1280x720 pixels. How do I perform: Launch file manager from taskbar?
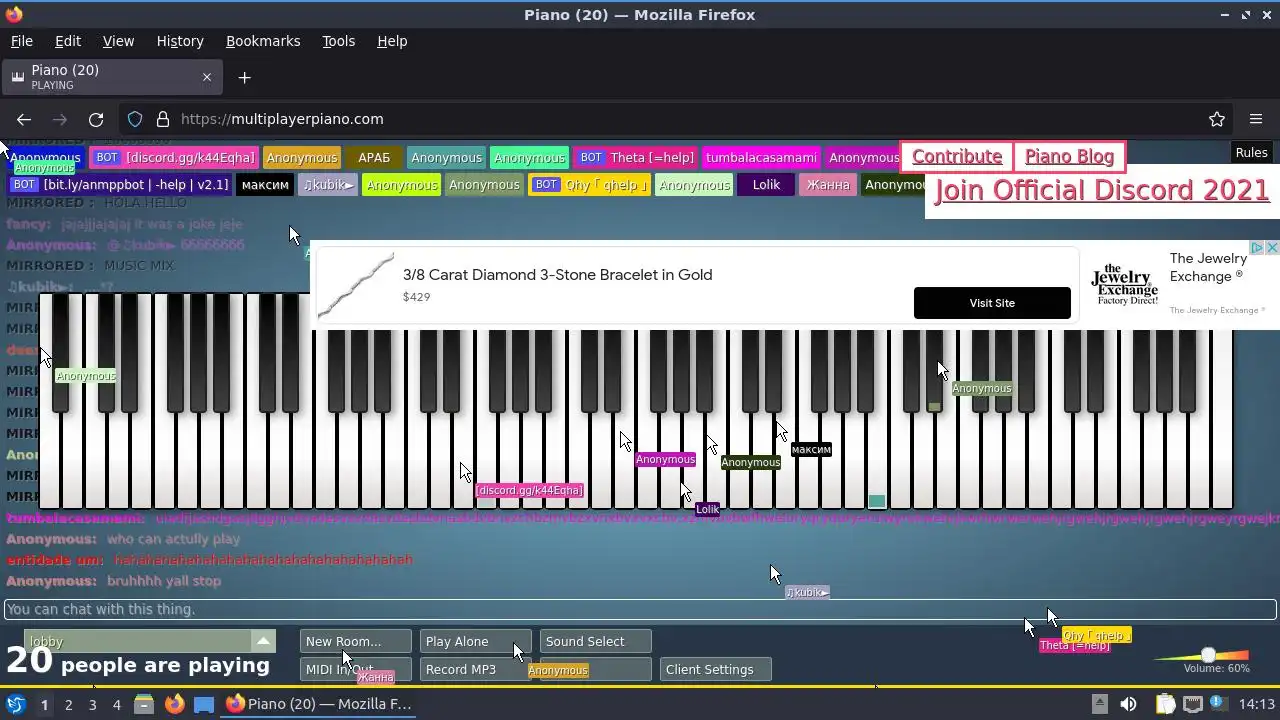click(143, 704)
